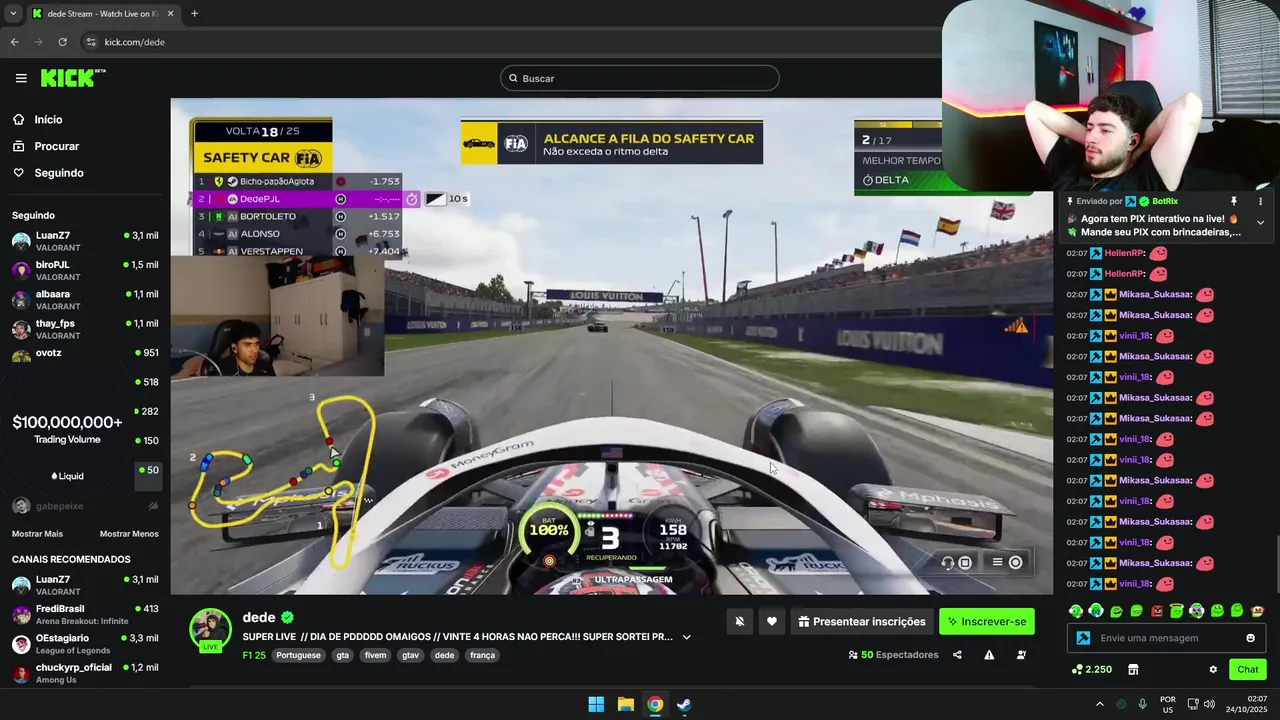Click the hammer moderator badge in the message box
1280x720 pixels.
click(x=1083, y=638)
